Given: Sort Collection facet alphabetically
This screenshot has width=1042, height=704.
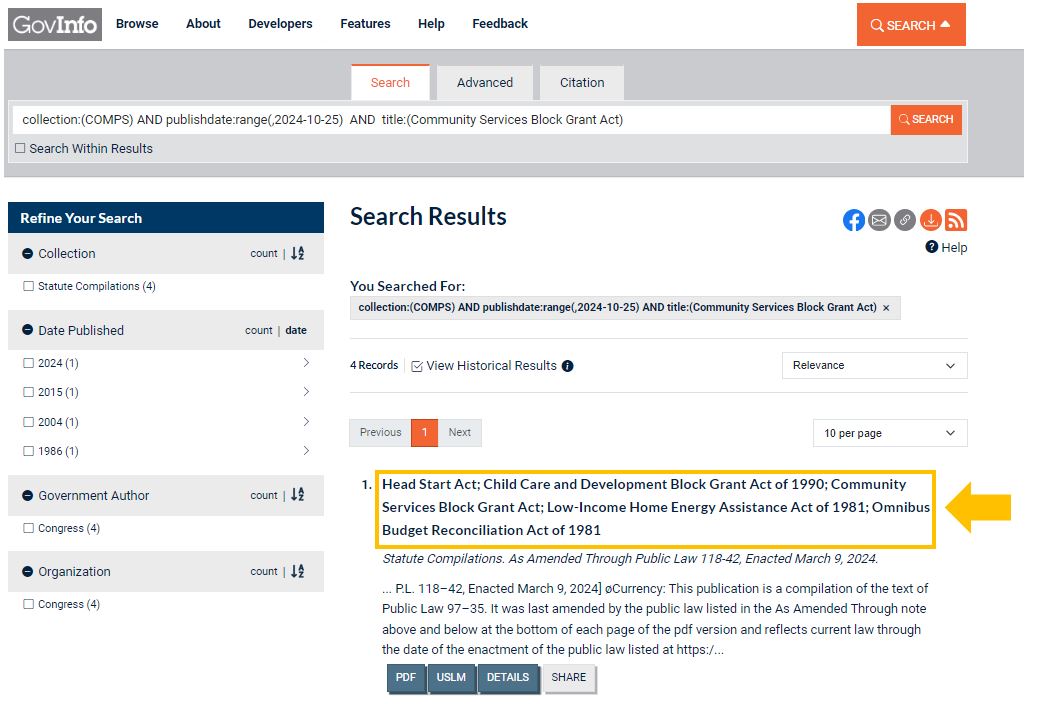Looking at the screenshot, I should [x=297, y=254].
